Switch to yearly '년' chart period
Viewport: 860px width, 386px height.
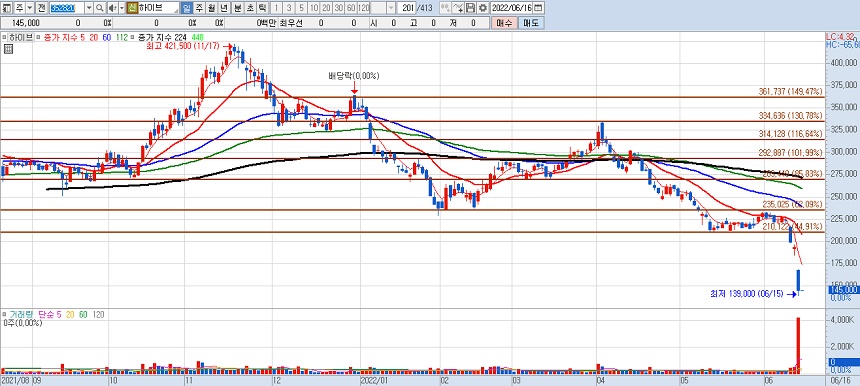point(224,8)
